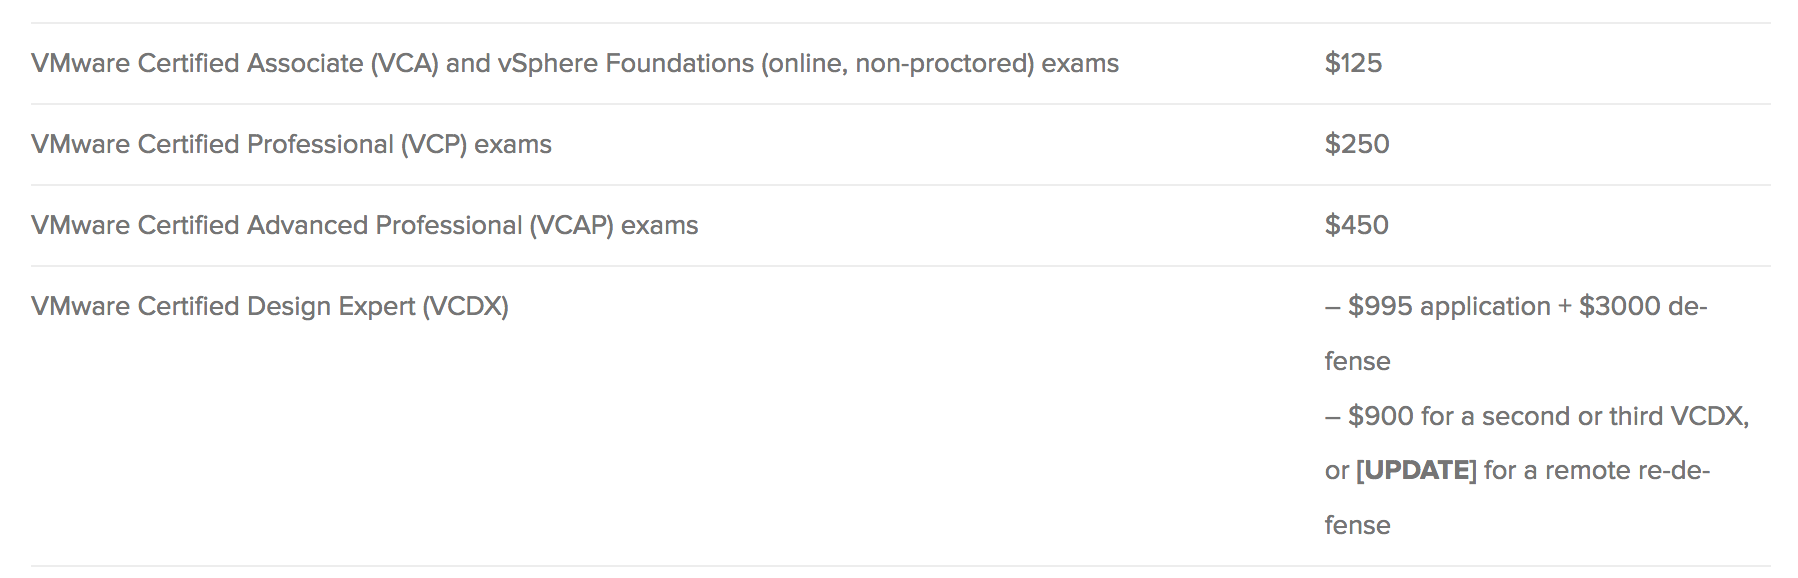Click the "vSphere Foundations" text

(x=625, y=63)
